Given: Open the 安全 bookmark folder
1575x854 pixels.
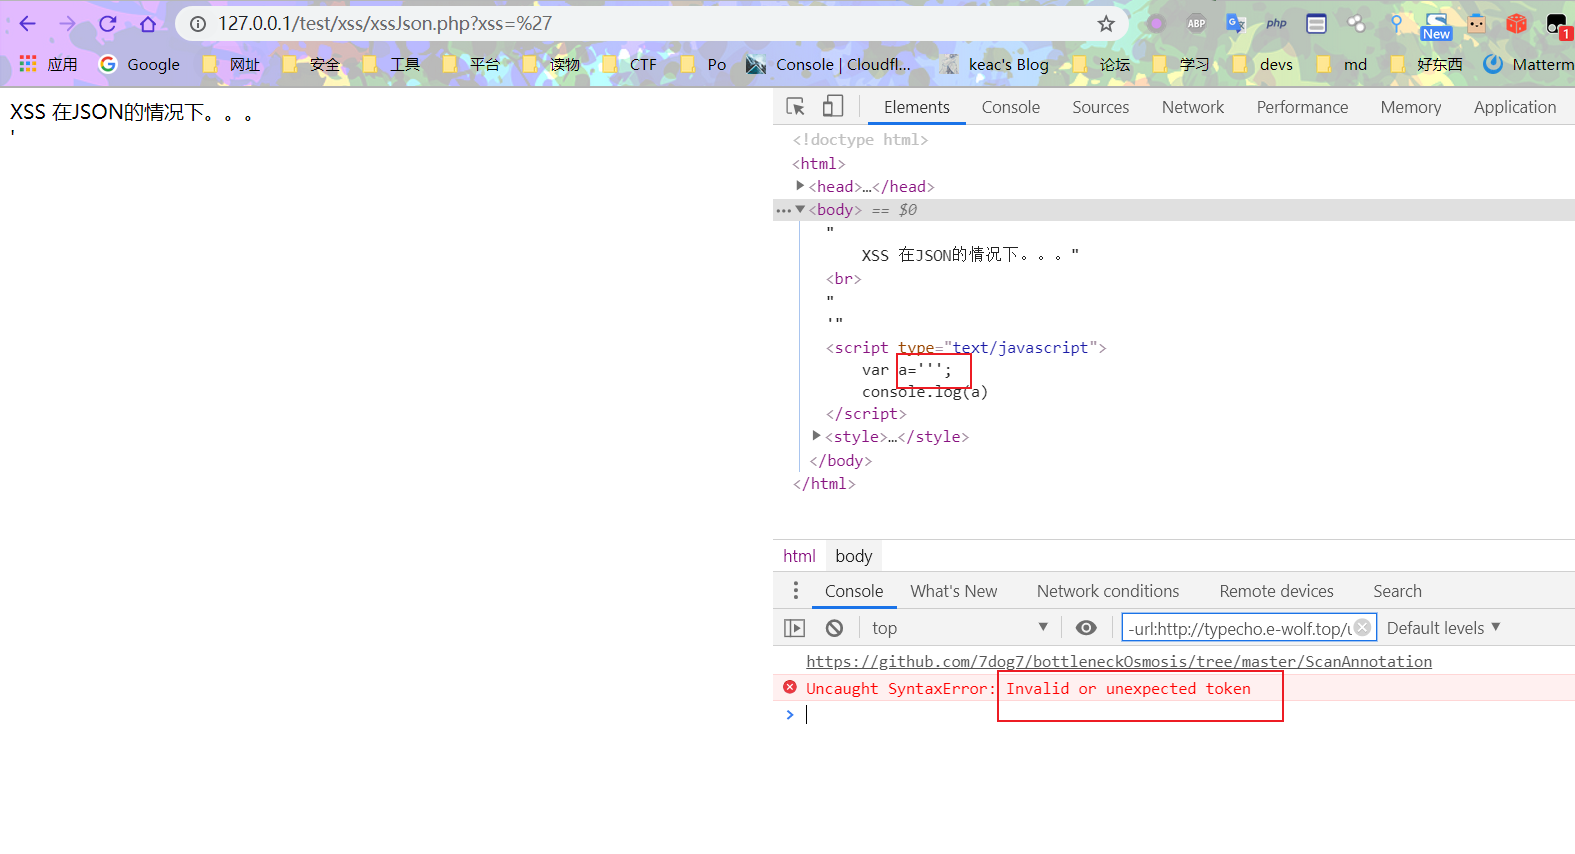Looking at the screenshot, I should pyautogui.click(x=311, y=64).
